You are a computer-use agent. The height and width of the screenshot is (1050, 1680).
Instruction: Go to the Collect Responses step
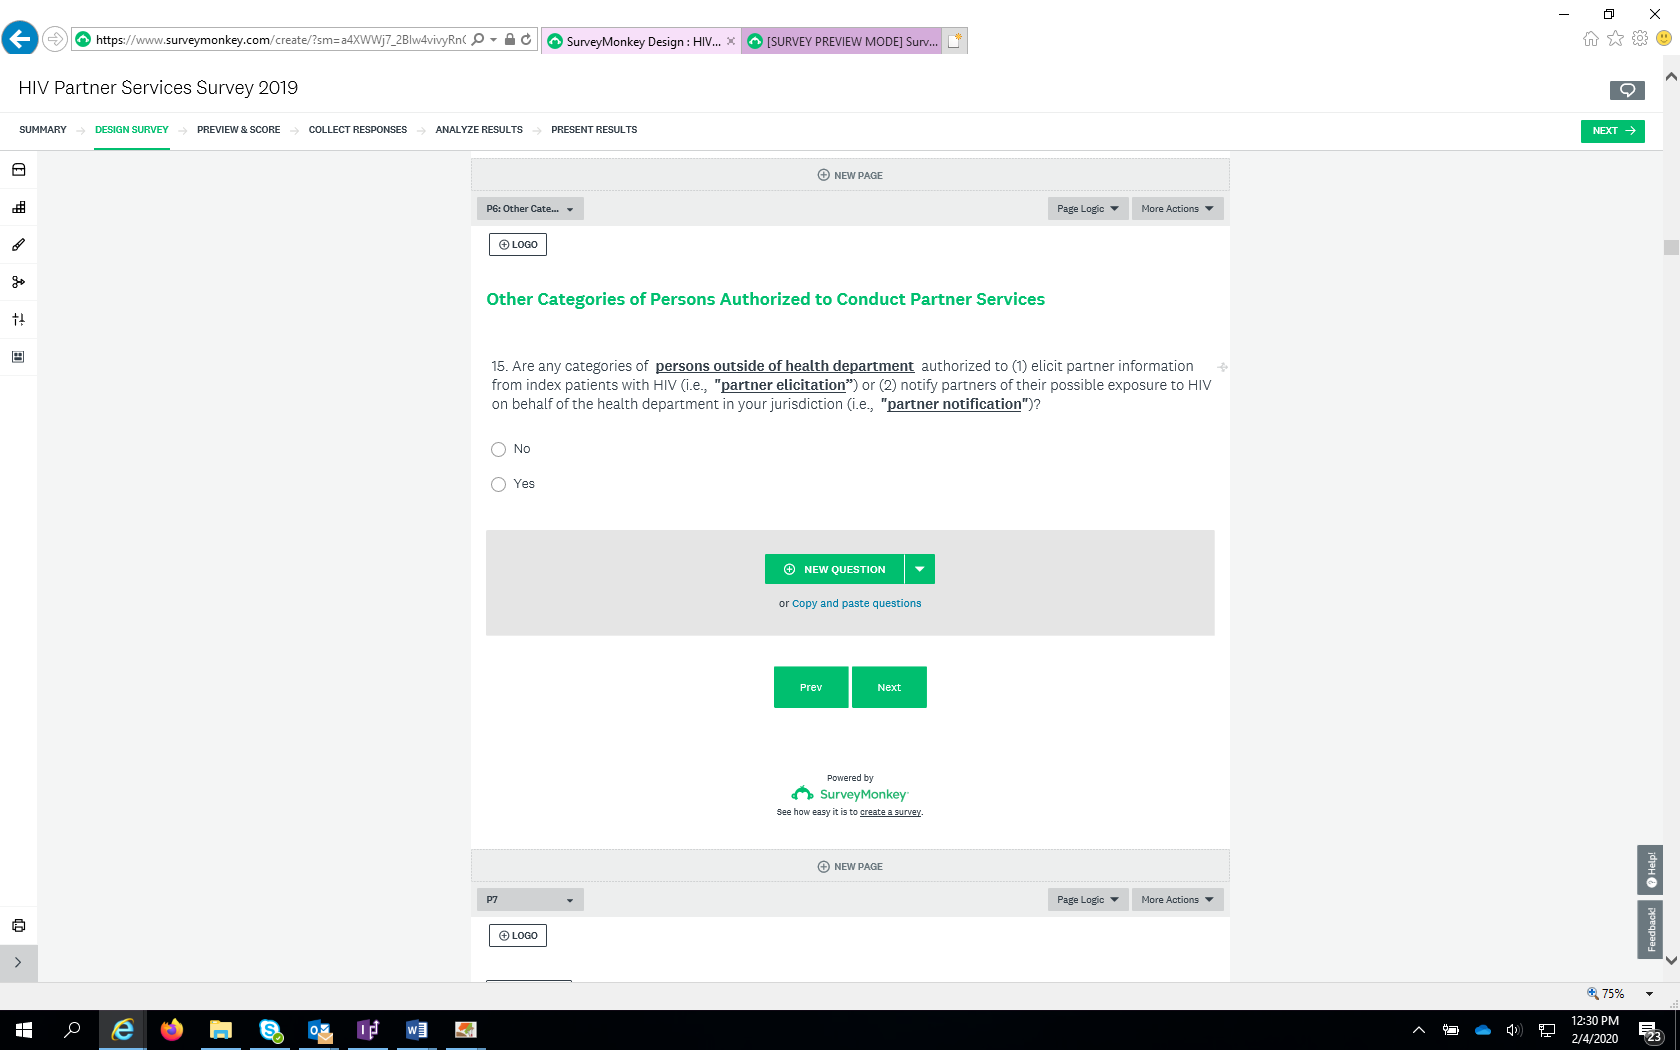click(358, 130)
